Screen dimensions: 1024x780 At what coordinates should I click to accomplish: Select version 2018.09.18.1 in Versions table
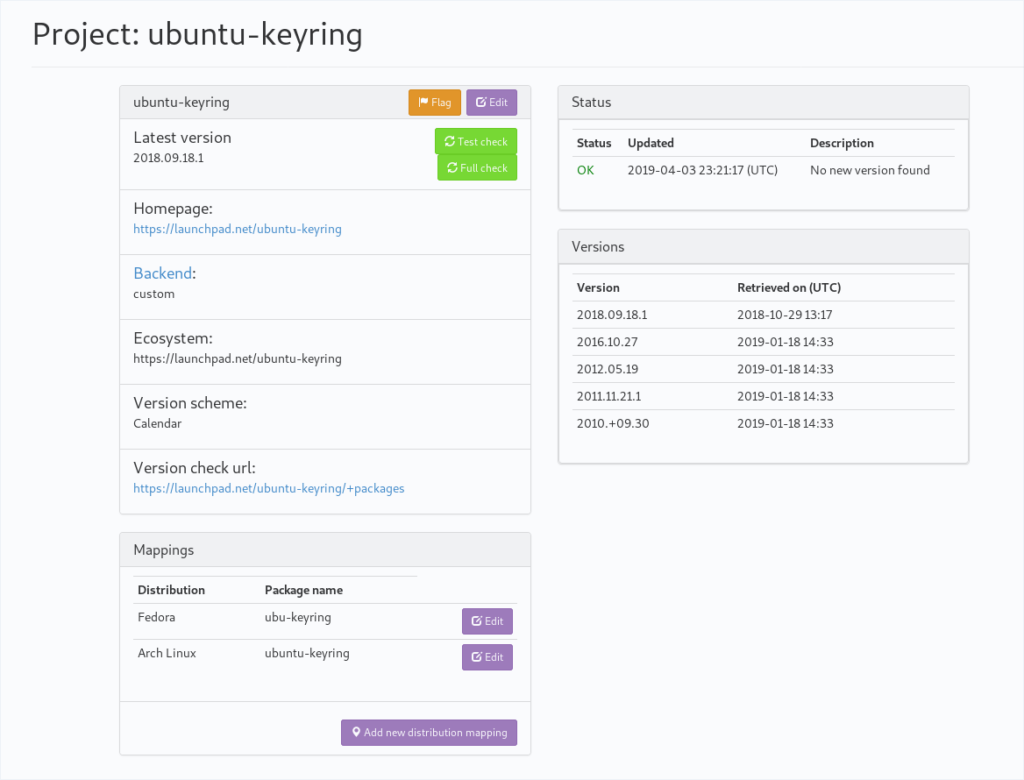click(x=612, y=315)
